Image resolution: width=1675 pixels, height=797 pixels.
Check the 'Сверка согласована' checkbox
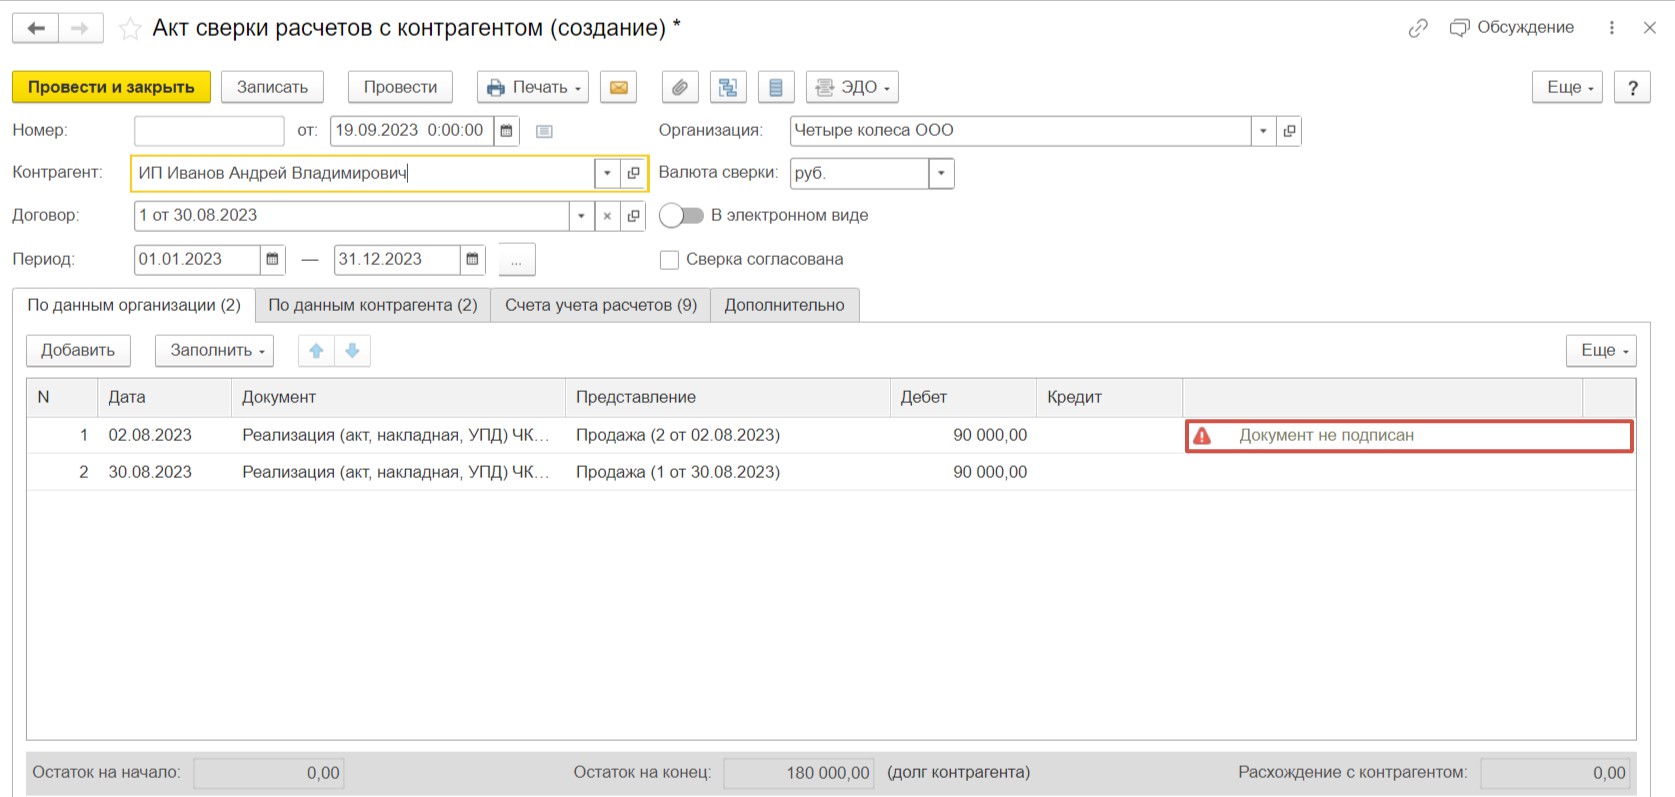(670, 260)
